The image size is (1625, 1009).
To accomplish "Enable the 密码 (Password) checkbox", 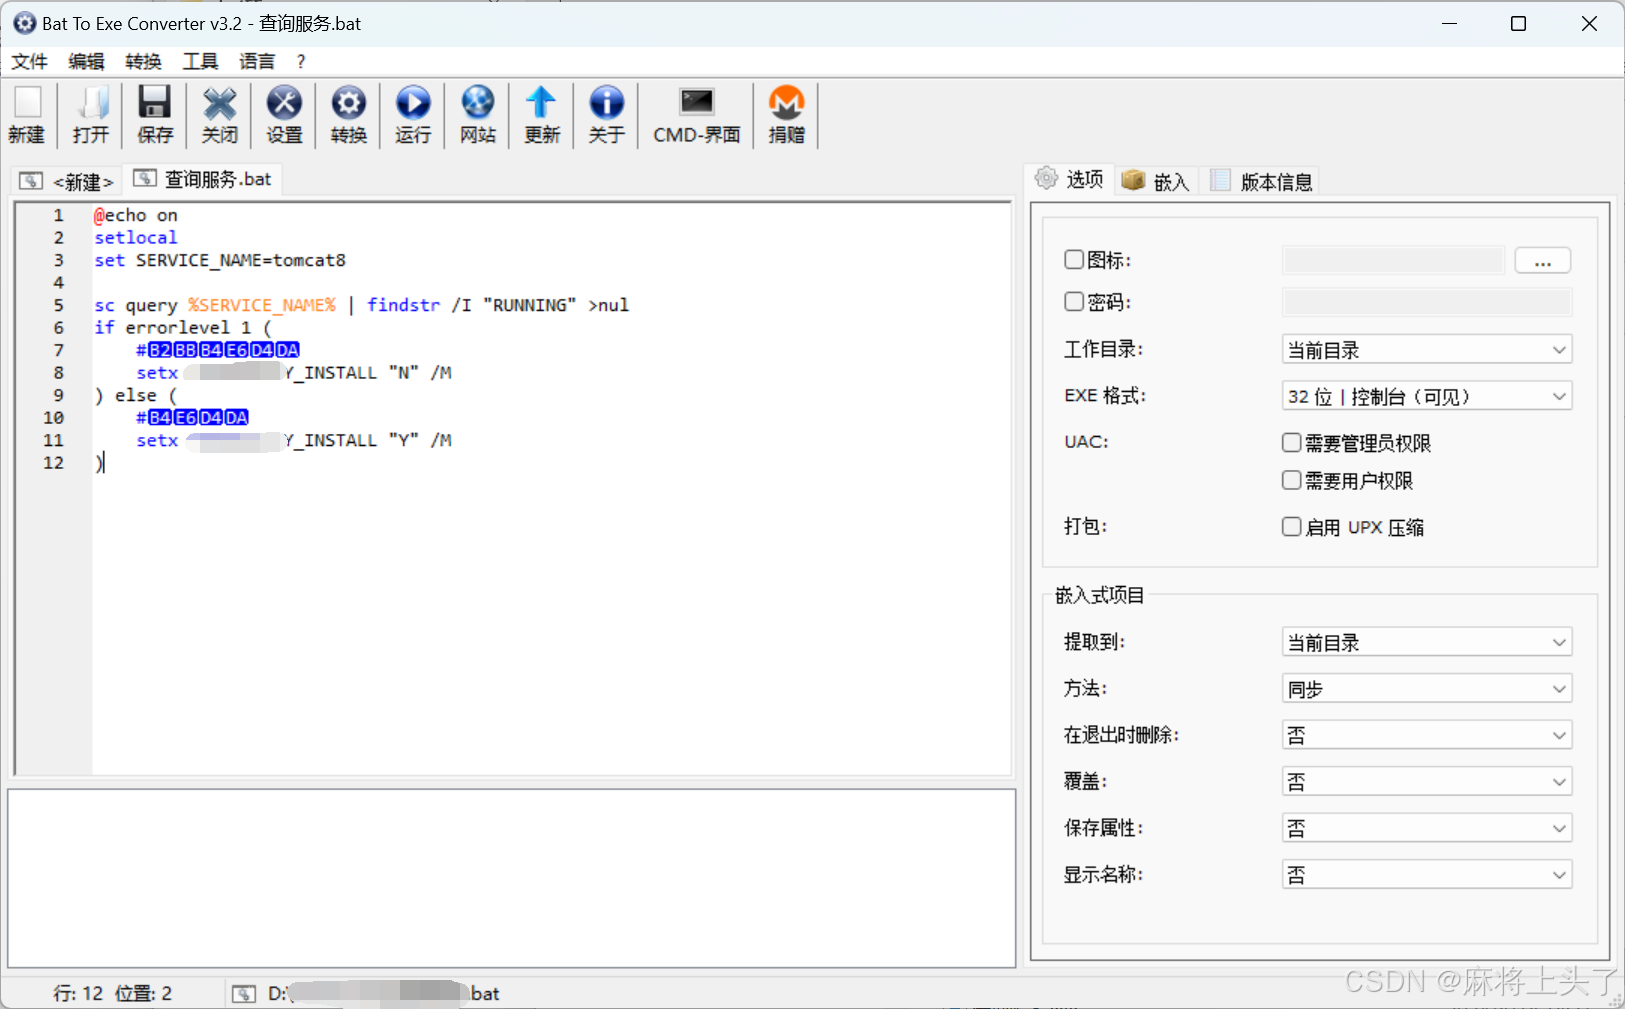I will 1074,302.
